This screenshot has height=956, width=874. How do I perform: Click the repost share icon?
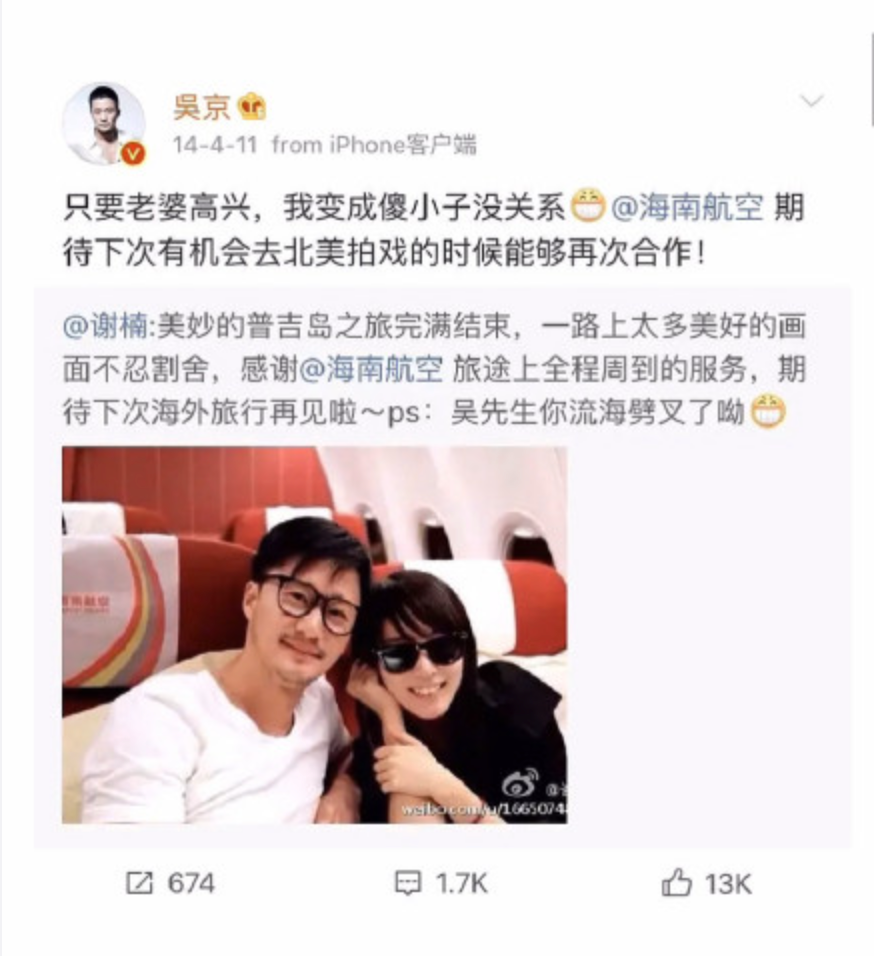pyautogui.click(x=139, y=883)
